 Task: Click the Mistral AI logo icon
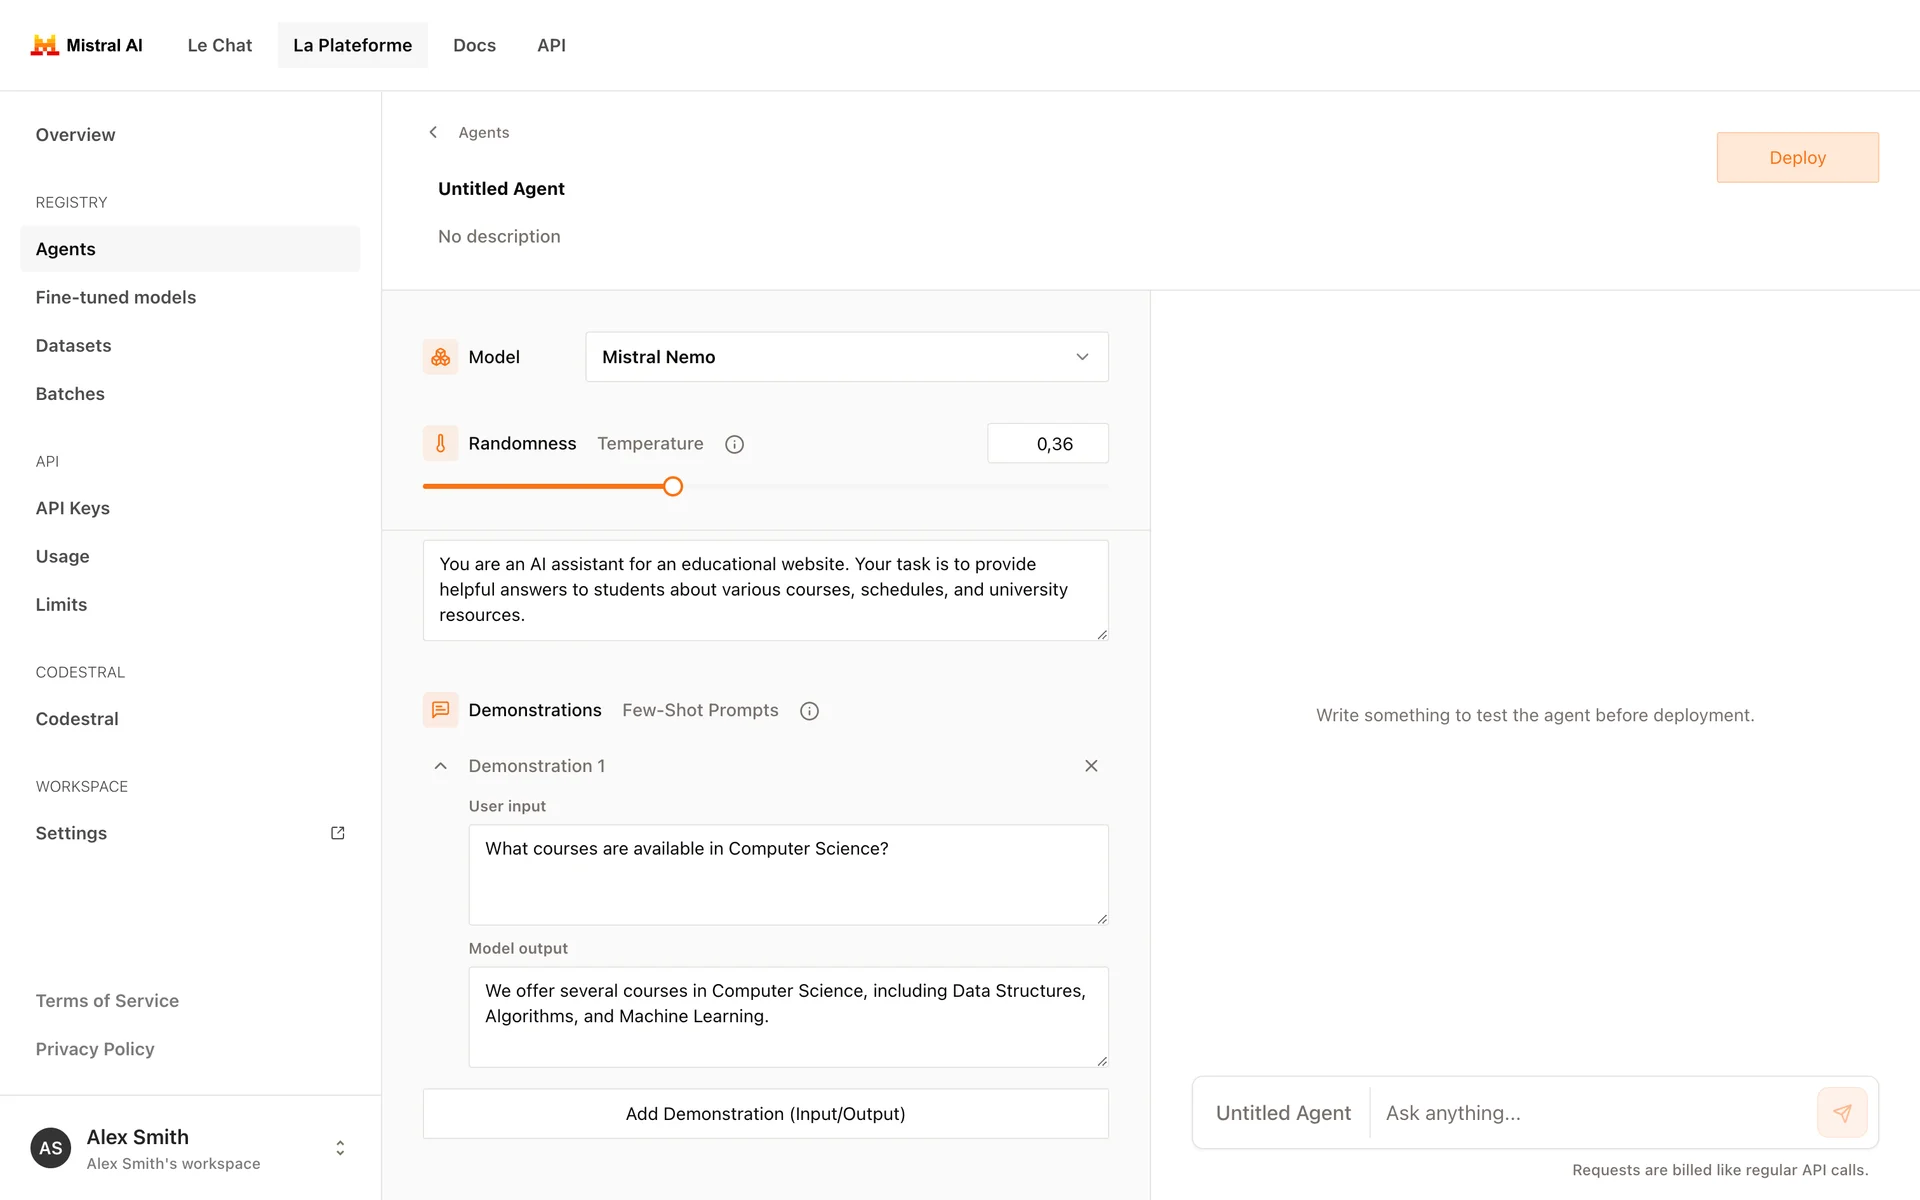point(44,45)
